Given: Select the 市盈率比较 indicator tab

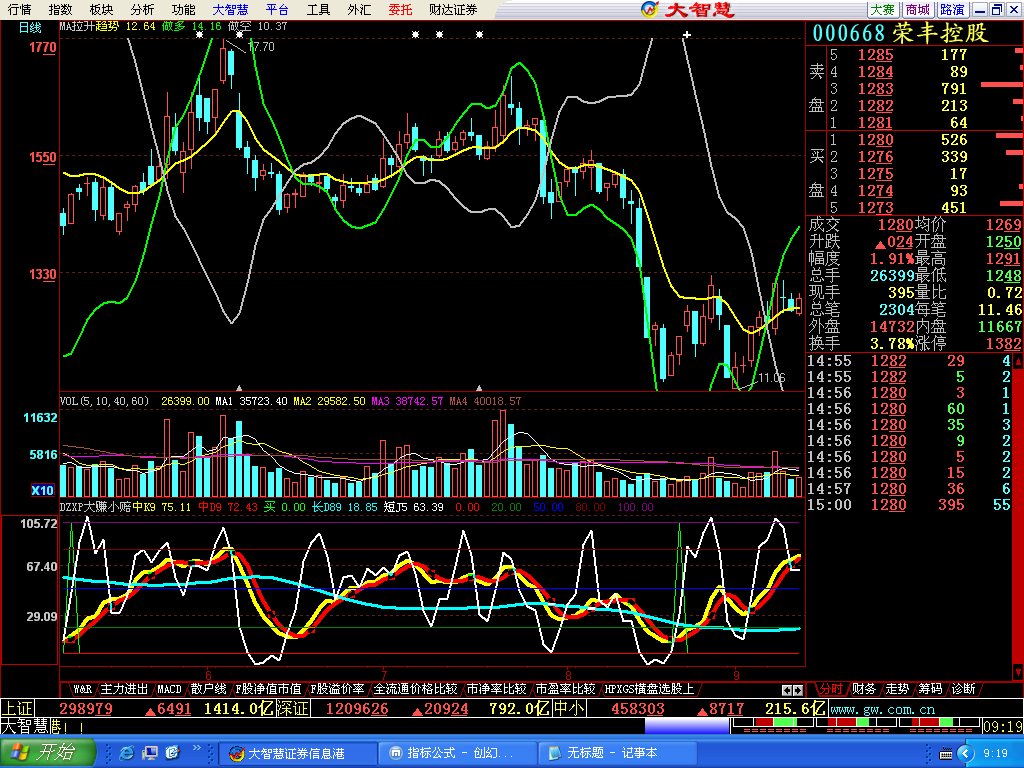Looking at the screenshot, I should pyautogui.click(x=565, y=689).
